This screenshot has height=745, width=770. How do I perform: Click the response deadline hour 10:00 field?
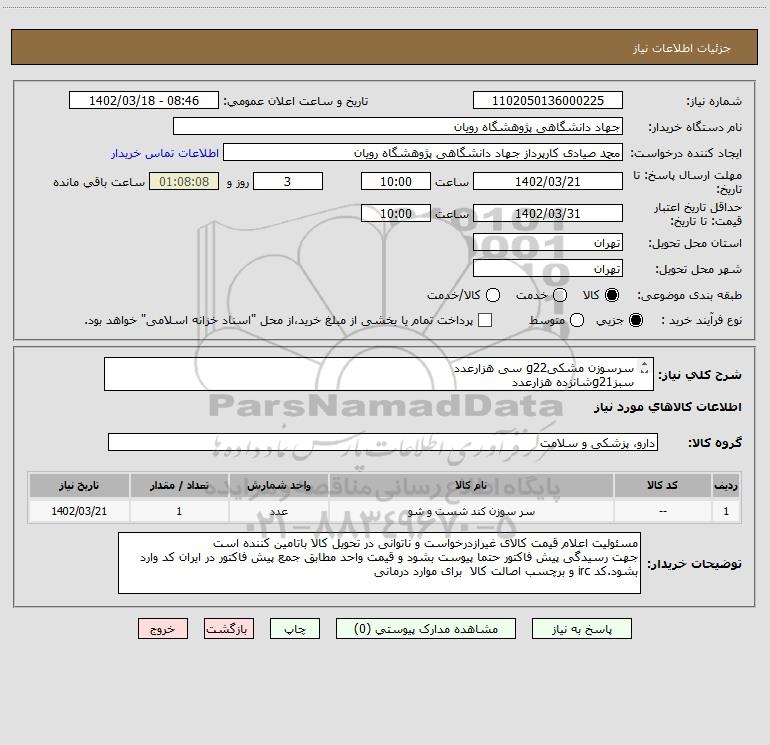396,181
